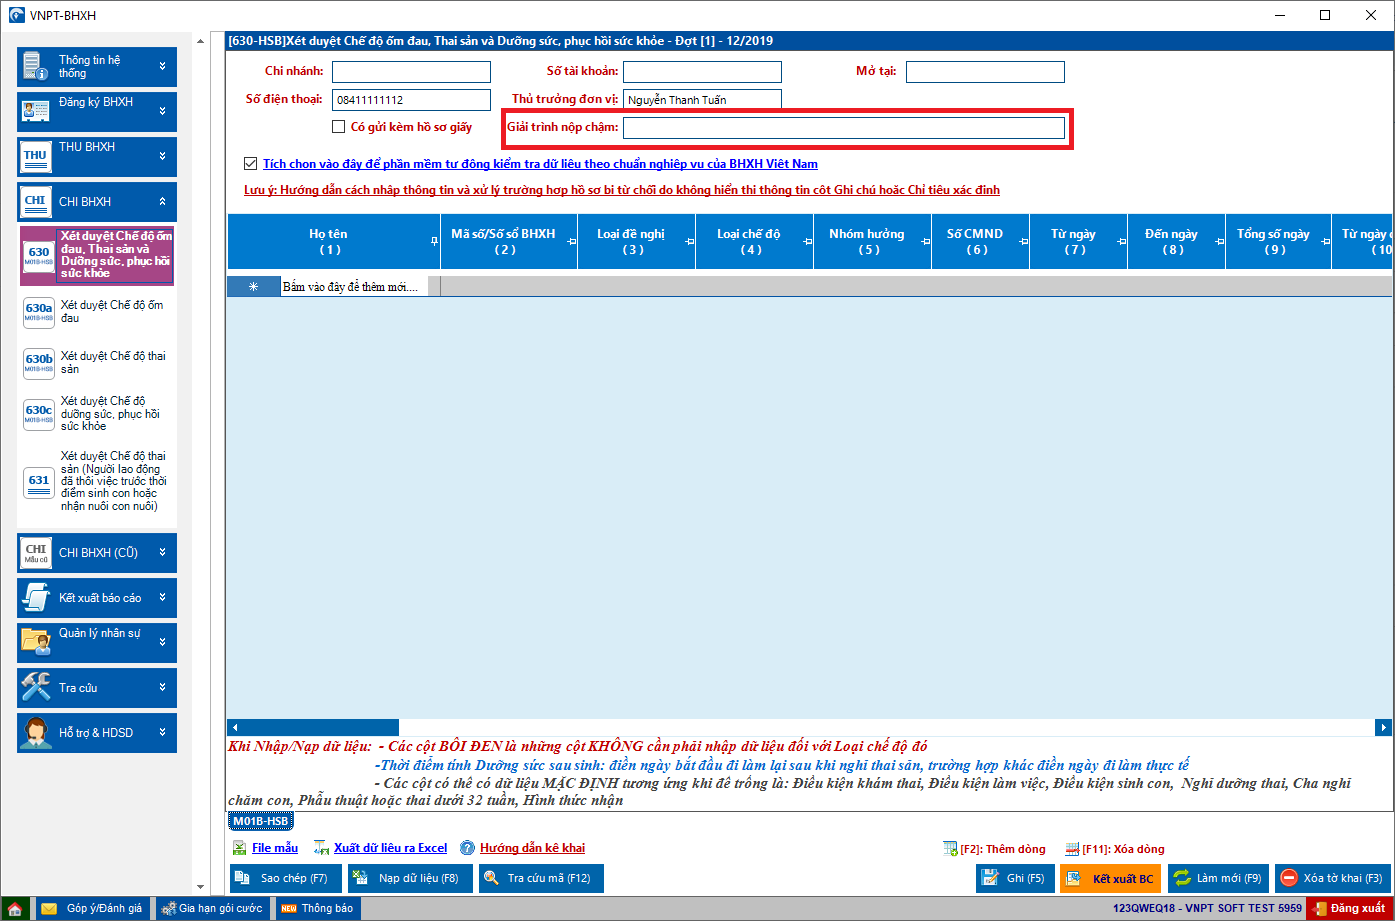This screenshot has width=1395, height=921.
Task: Select the 630c dưỡng sức form icon
Action: coord(39,414)
